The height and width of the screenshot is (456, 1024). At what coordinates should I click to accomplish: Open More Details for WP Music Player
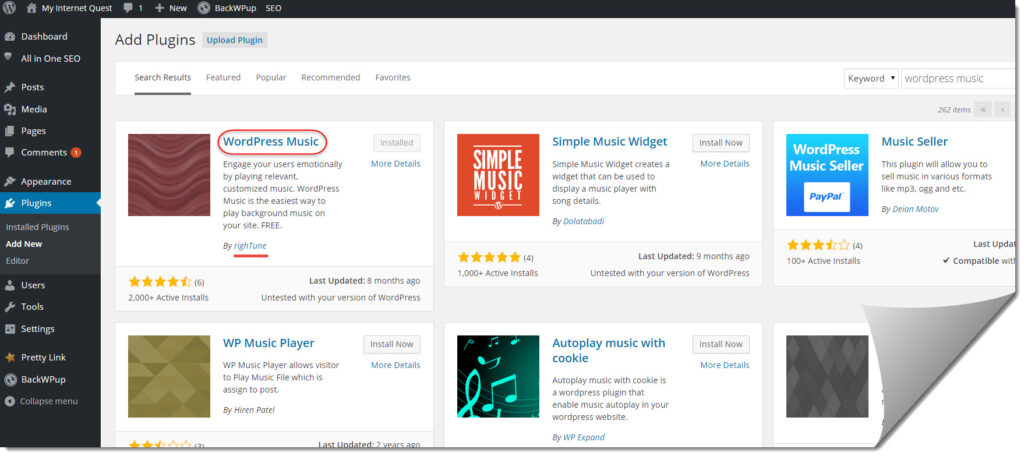(x=396, y=365)
